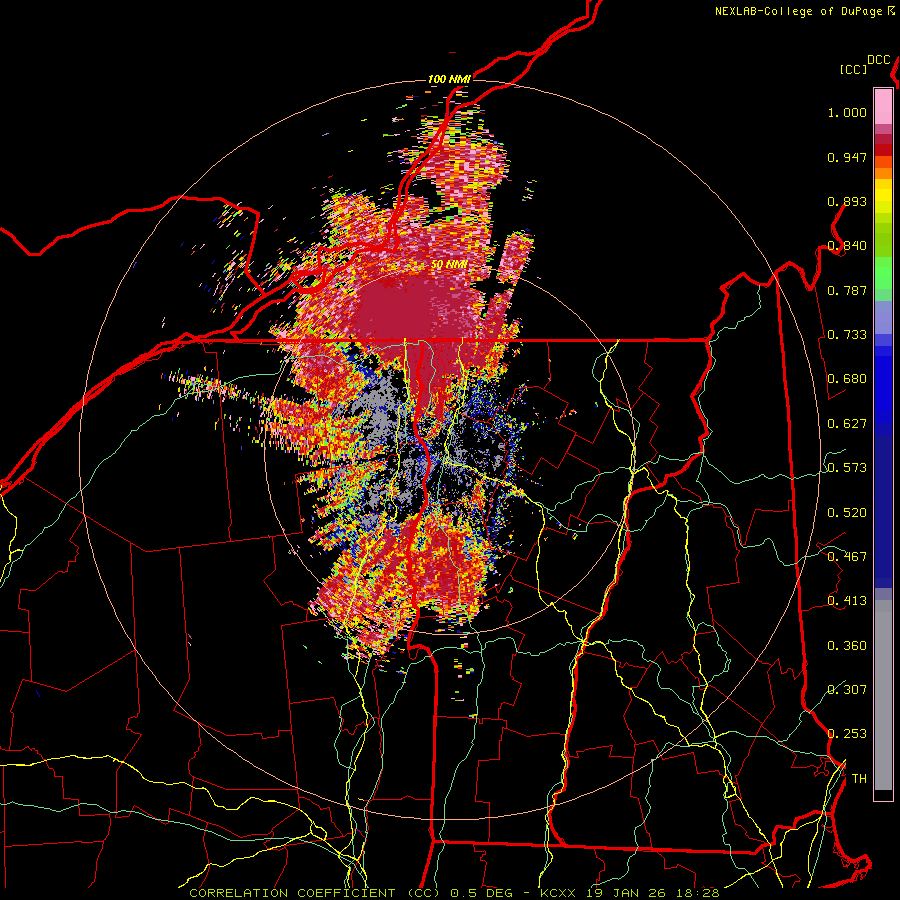
Task: Click the TH threshold label on legend
Action: click(x=859, y=779)
